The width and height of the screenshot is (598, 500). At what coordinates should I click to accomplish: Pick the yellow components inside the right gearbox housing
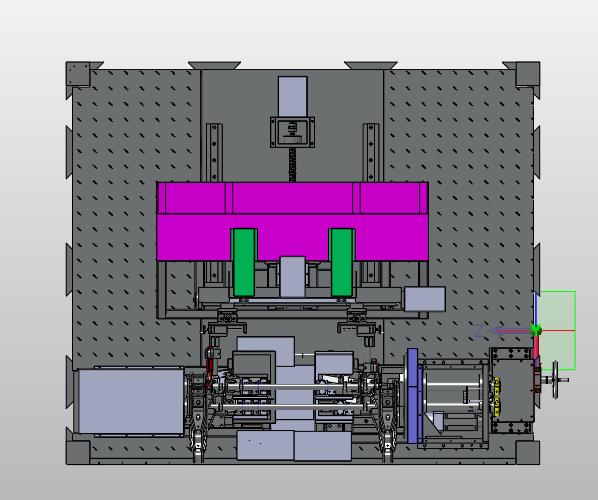tap(497, 397)
